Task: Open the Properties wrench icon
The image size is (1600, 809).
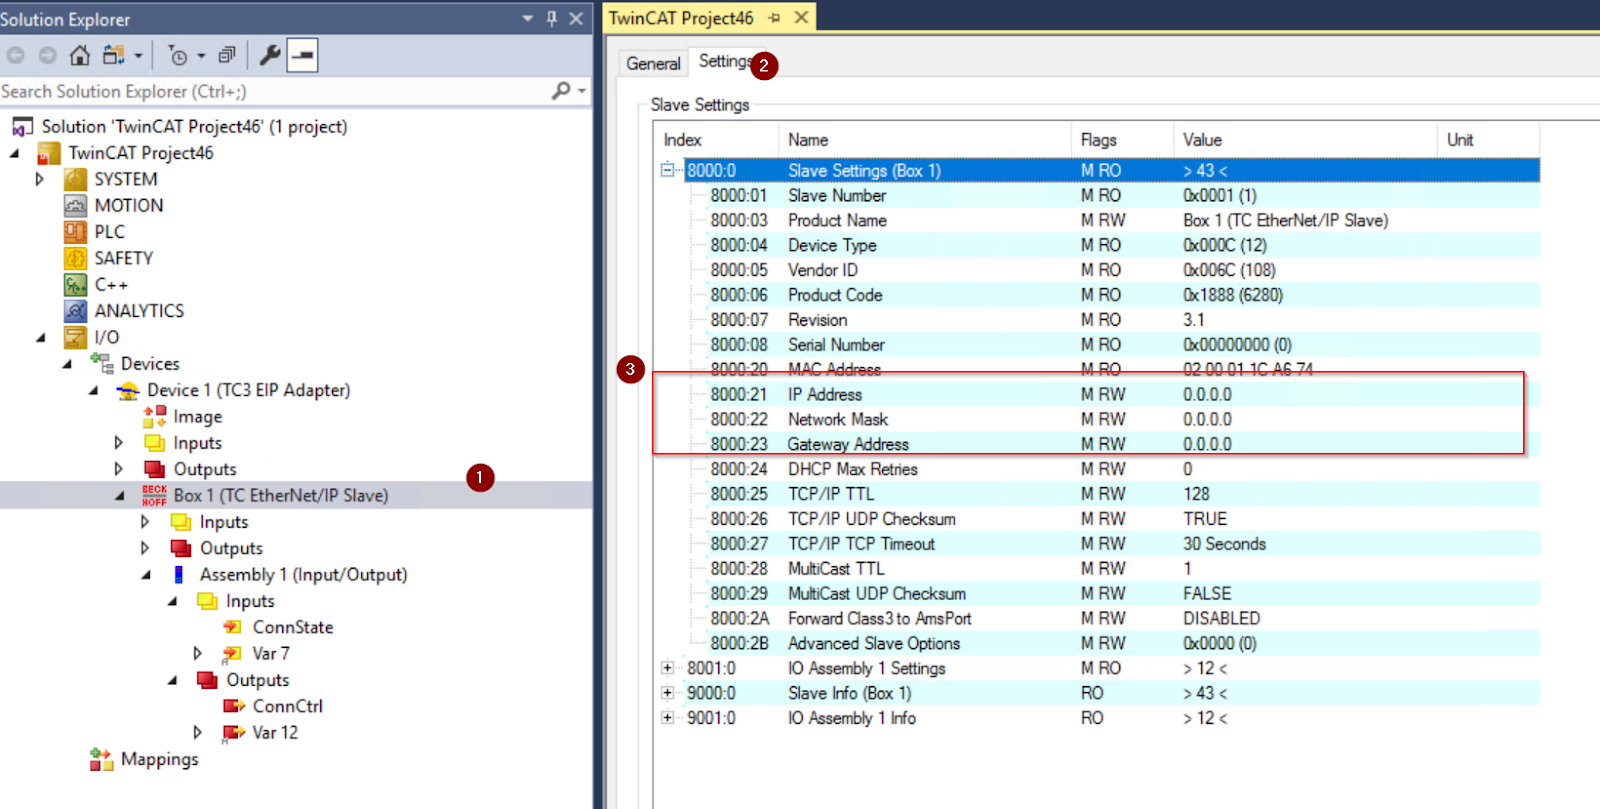Action: 269,55
